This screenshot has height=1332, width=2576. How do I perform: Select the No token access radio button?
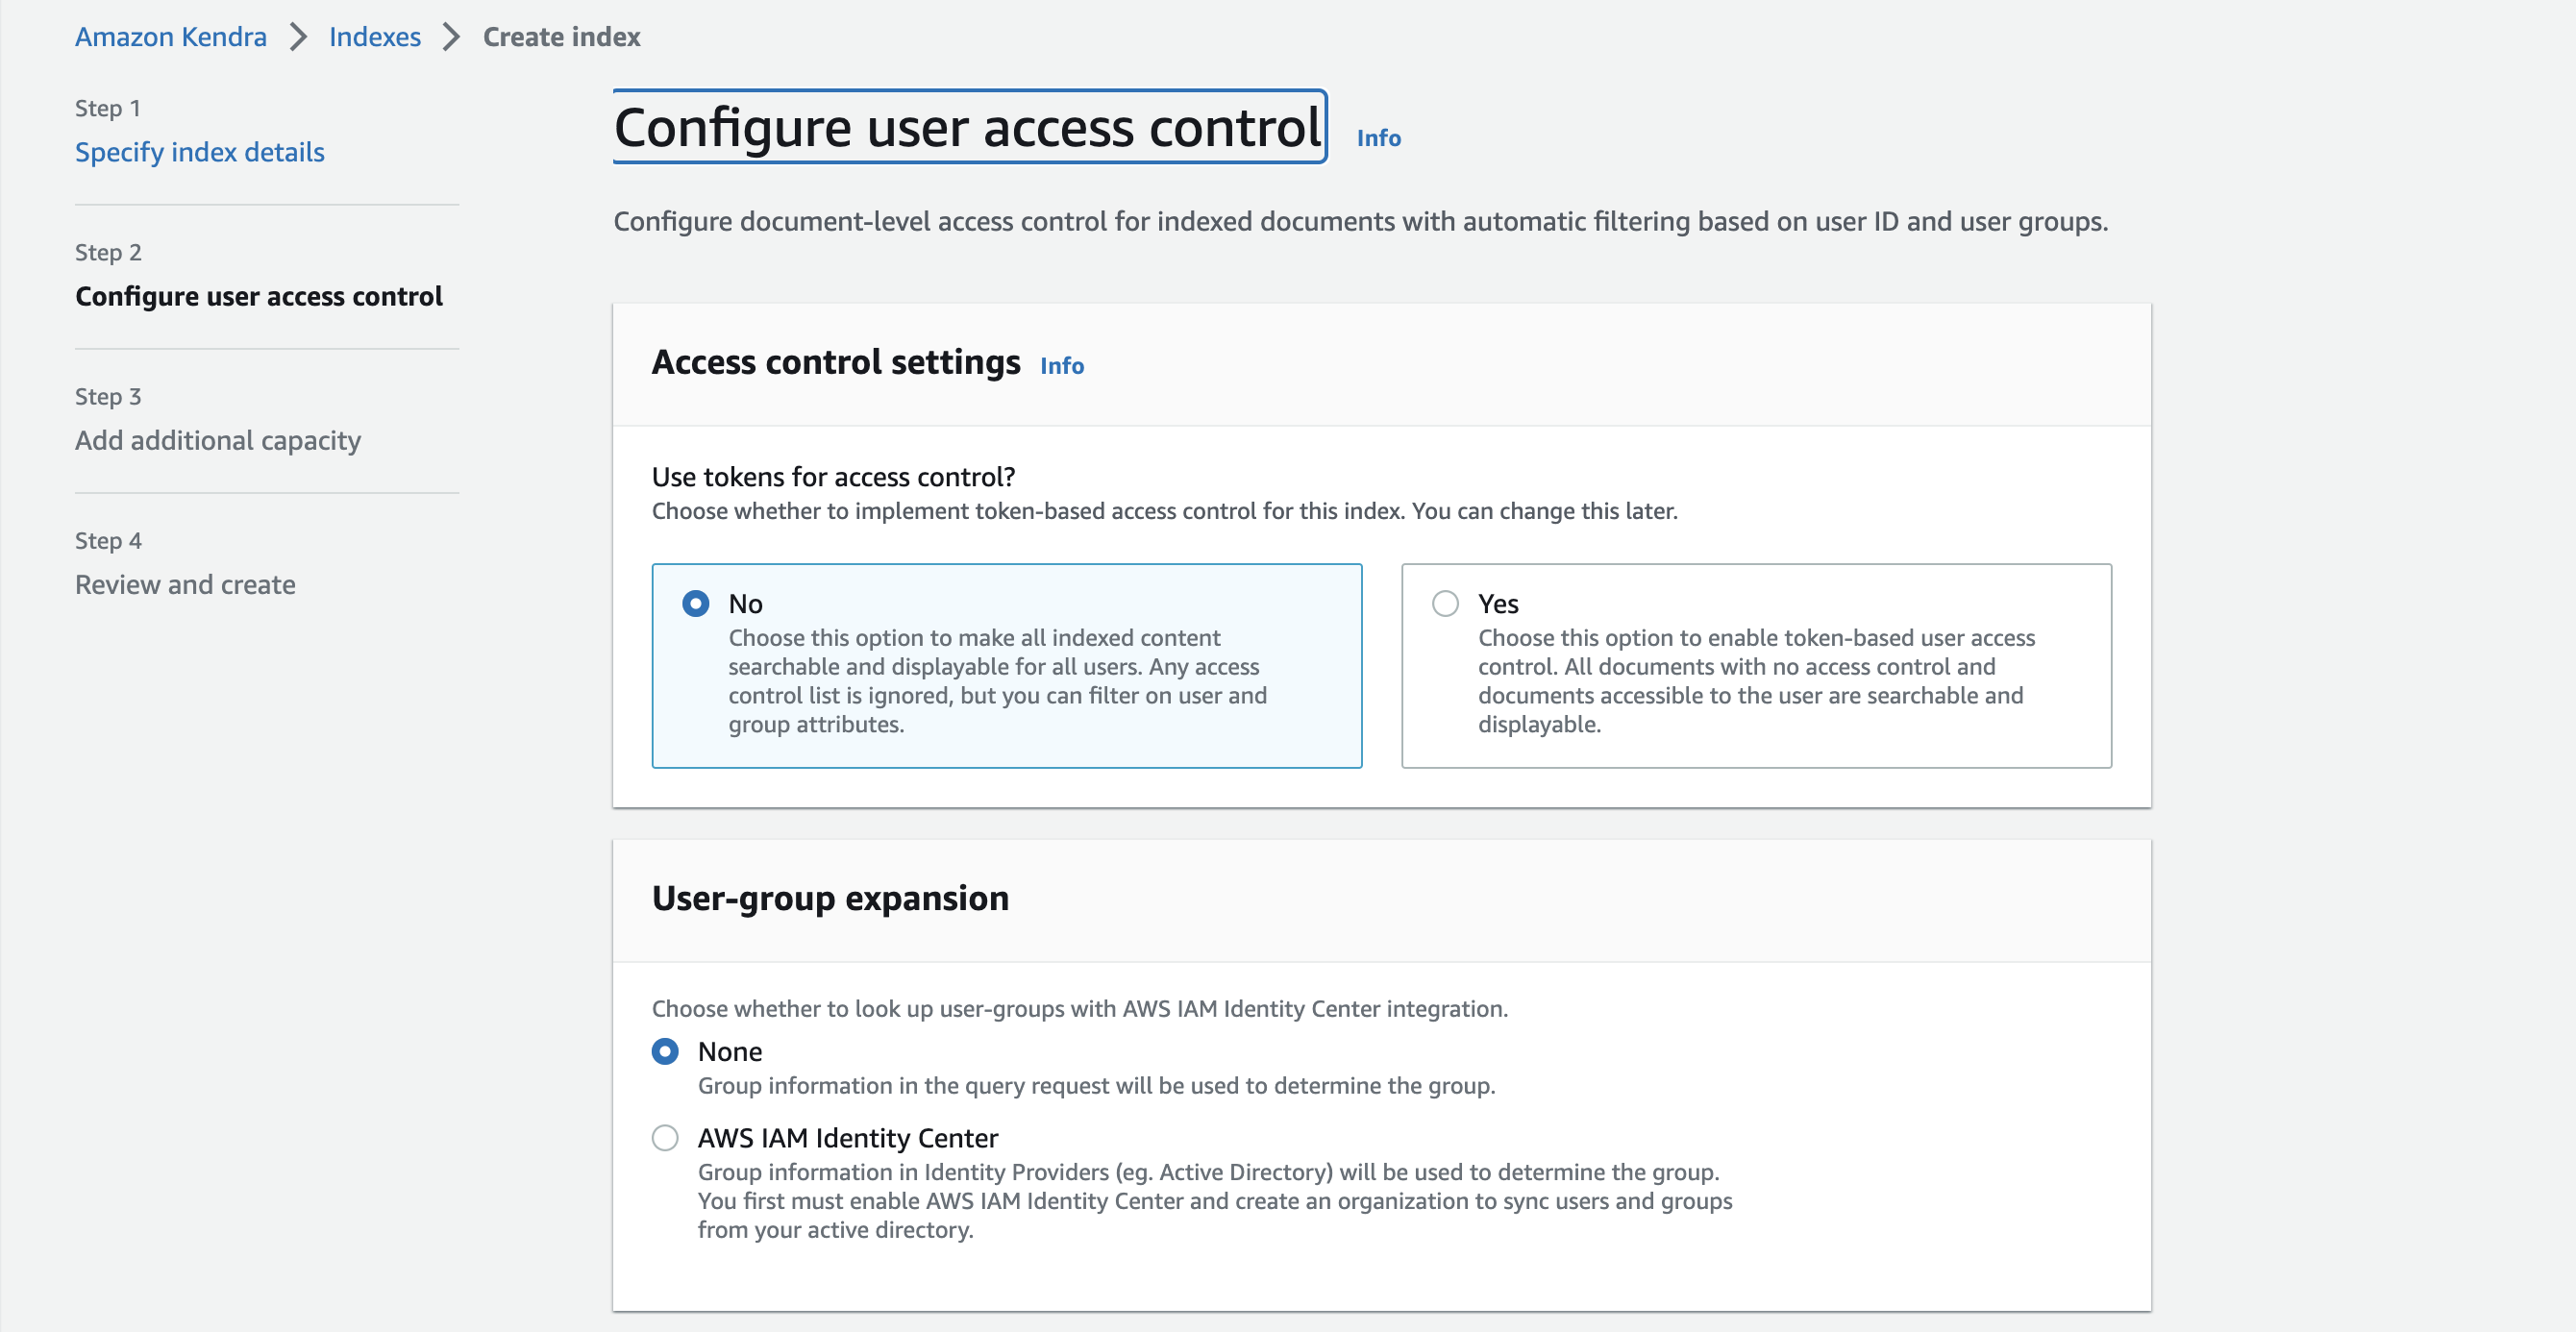tap(695, 603)
